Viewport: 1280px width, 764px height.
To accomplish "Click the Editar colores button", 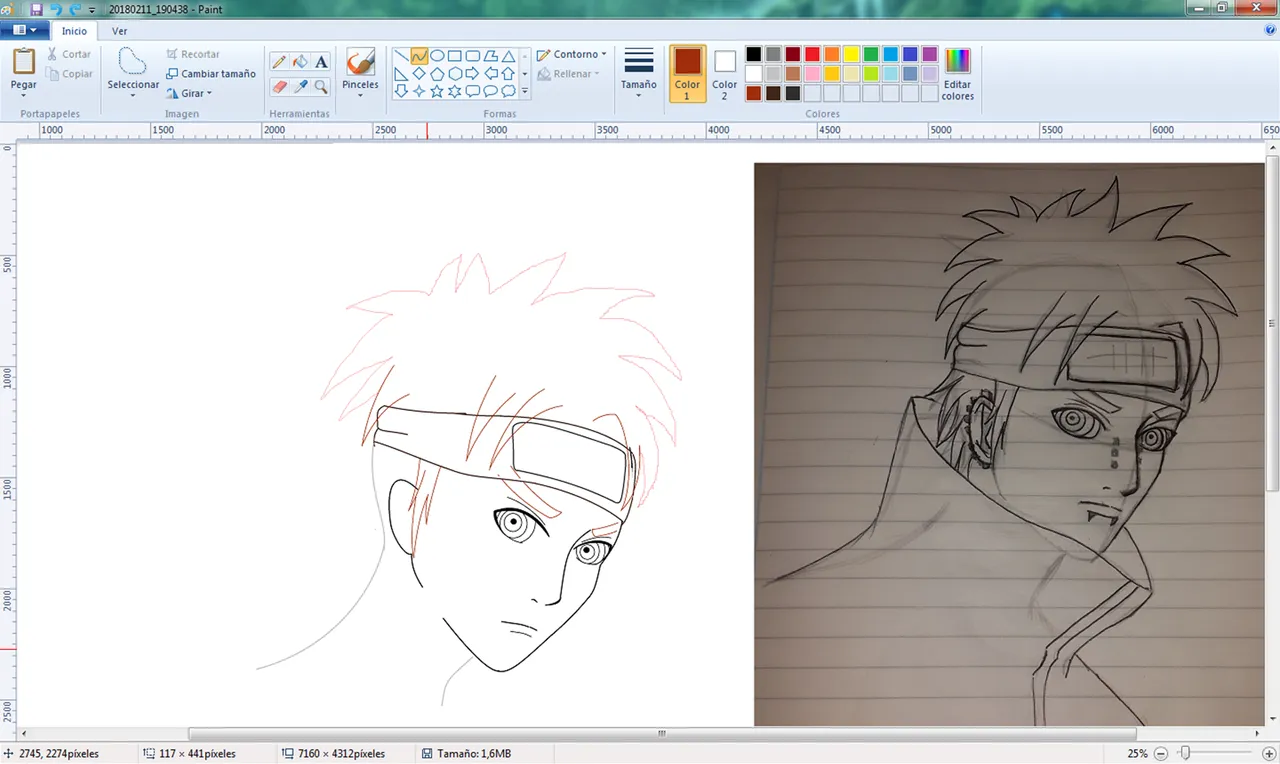I will point(957,74).
